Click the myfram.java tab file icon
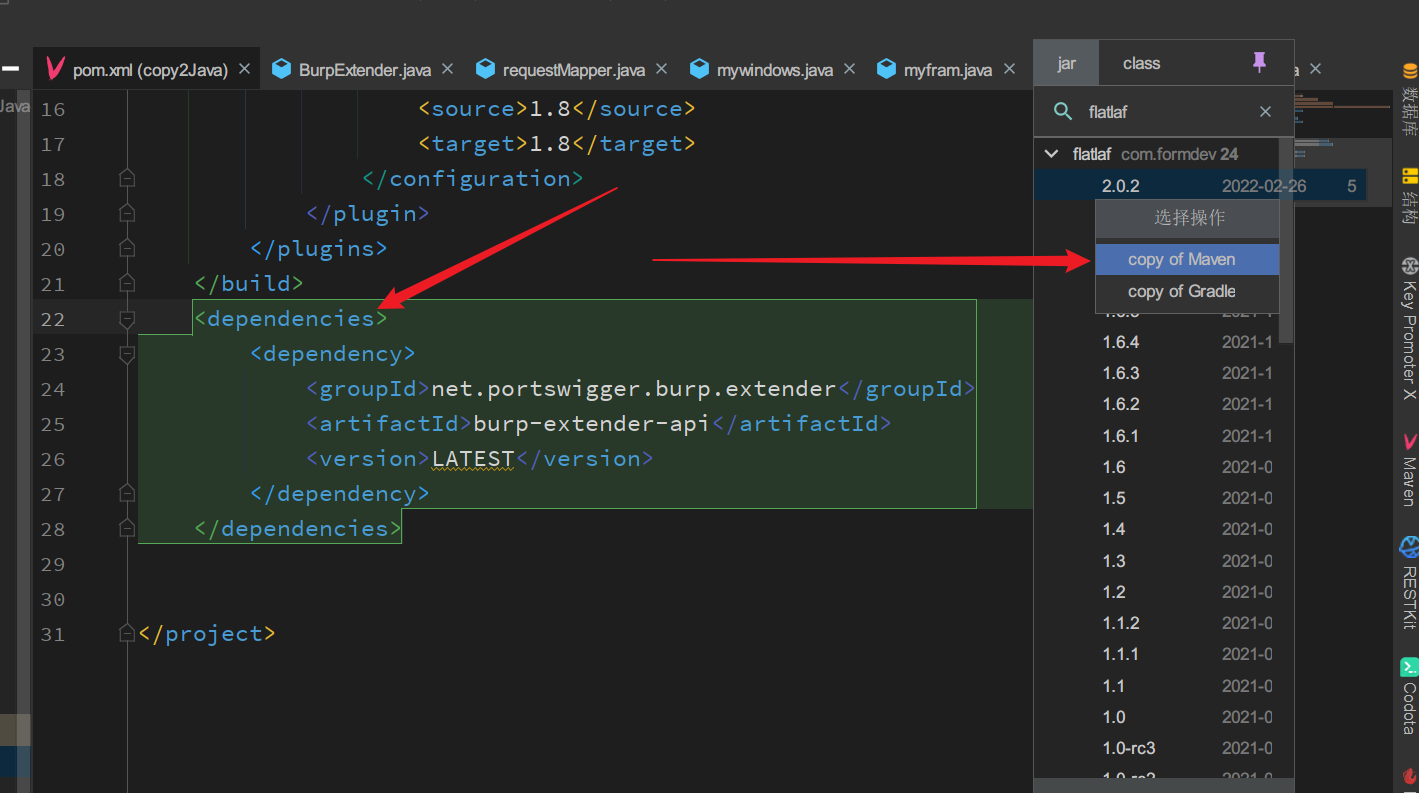The width and height of the screenshot is (1419, 793). [x=886, y=69]
